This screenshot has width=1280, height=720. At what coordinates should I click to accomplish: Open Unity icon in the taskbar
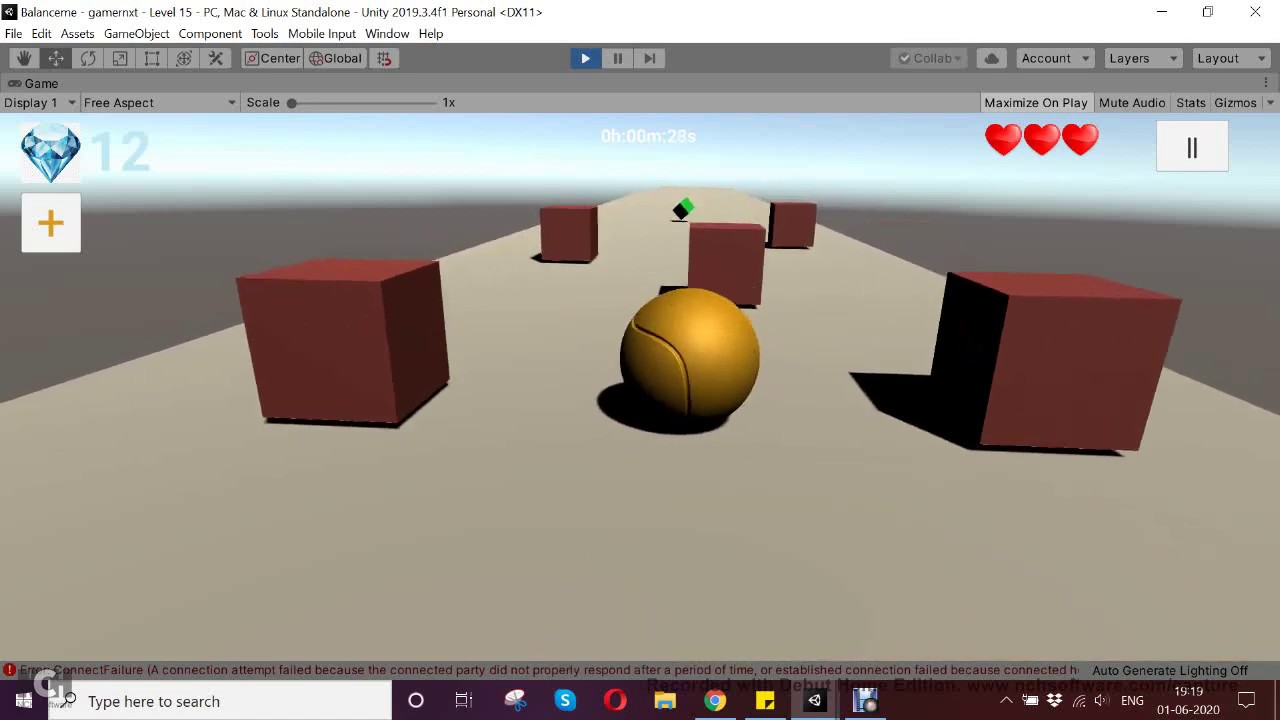(x=815, y=701)
